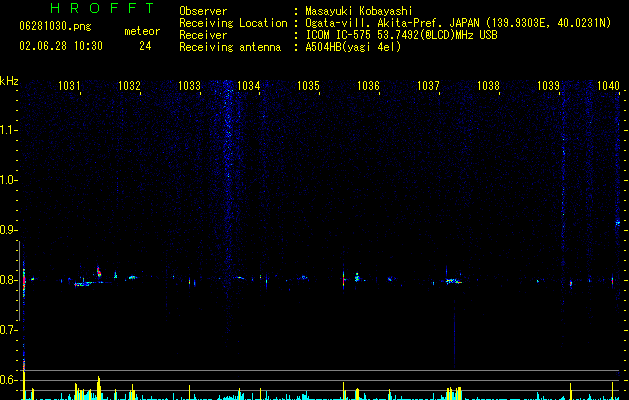Click the kHz axis unit label
Screen dimensions: 629x400
(9, 81)
